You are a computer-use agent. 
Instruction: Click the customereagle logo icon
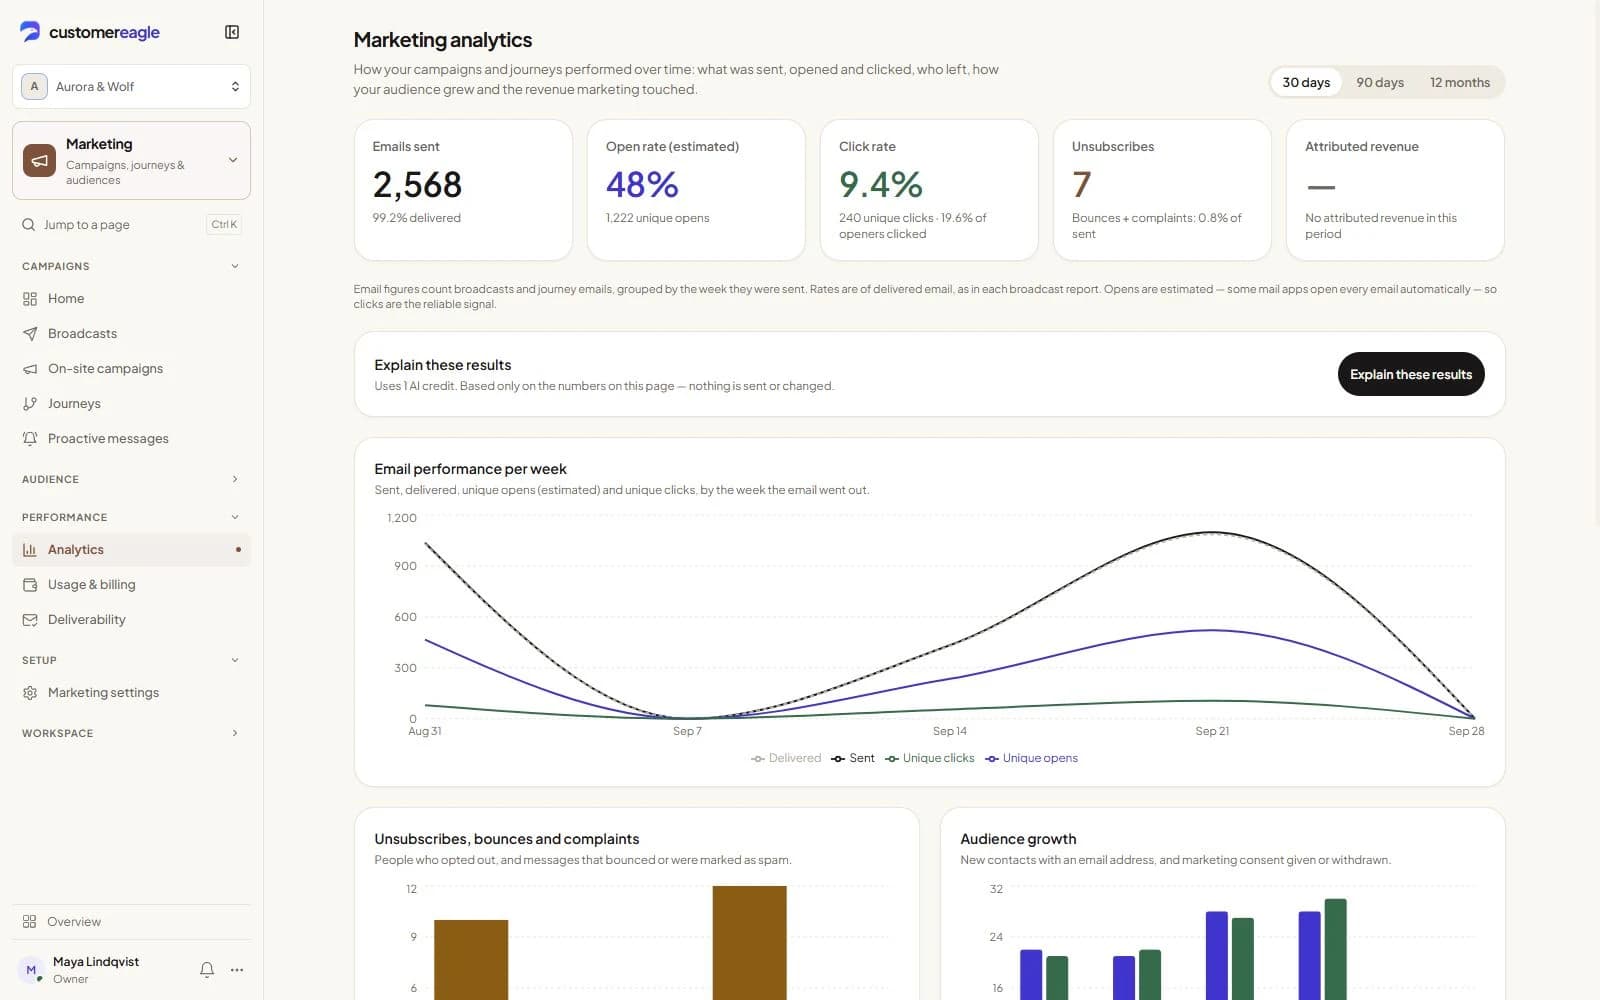pyautogui.click(x=30, y=32)
